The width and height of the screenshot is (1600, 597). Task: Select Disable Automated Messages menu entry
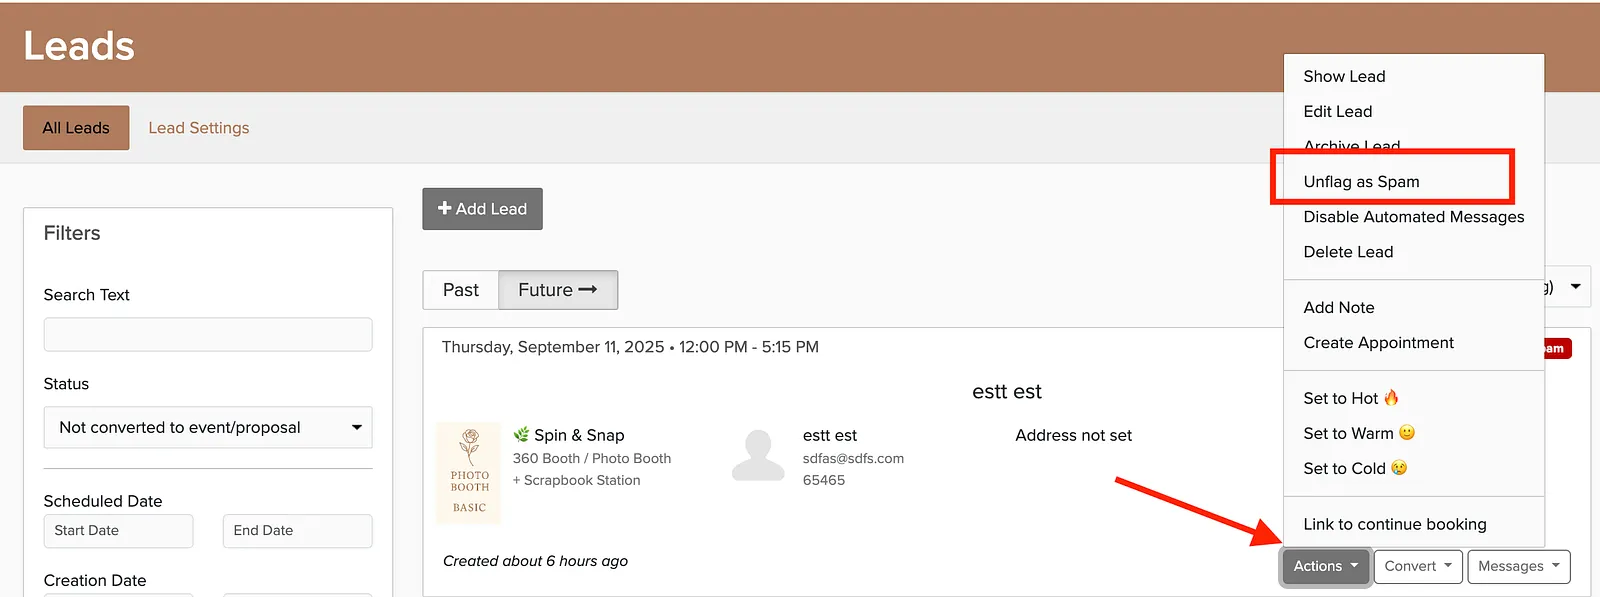(1413, 217)
